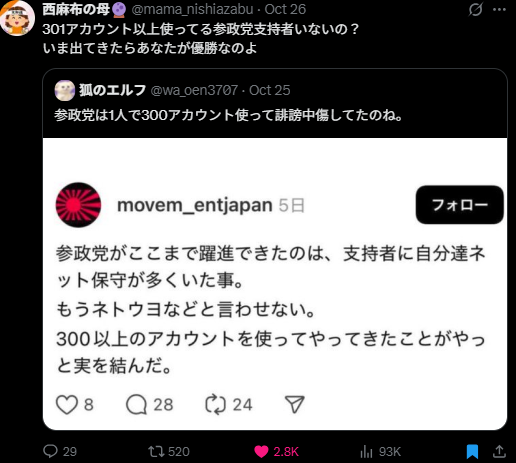Repost the embedded post showing 24
Image resolution: width=516 pixels, height=463 pixels.
215,405
